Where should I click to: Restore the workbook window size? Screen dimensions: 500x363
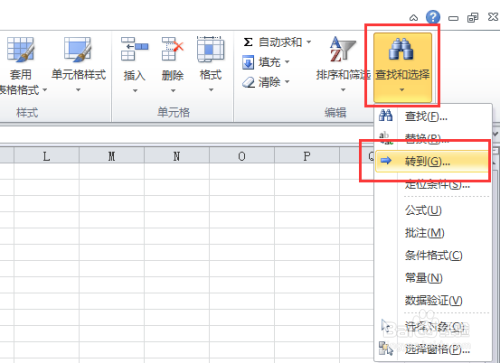[473, 17]
